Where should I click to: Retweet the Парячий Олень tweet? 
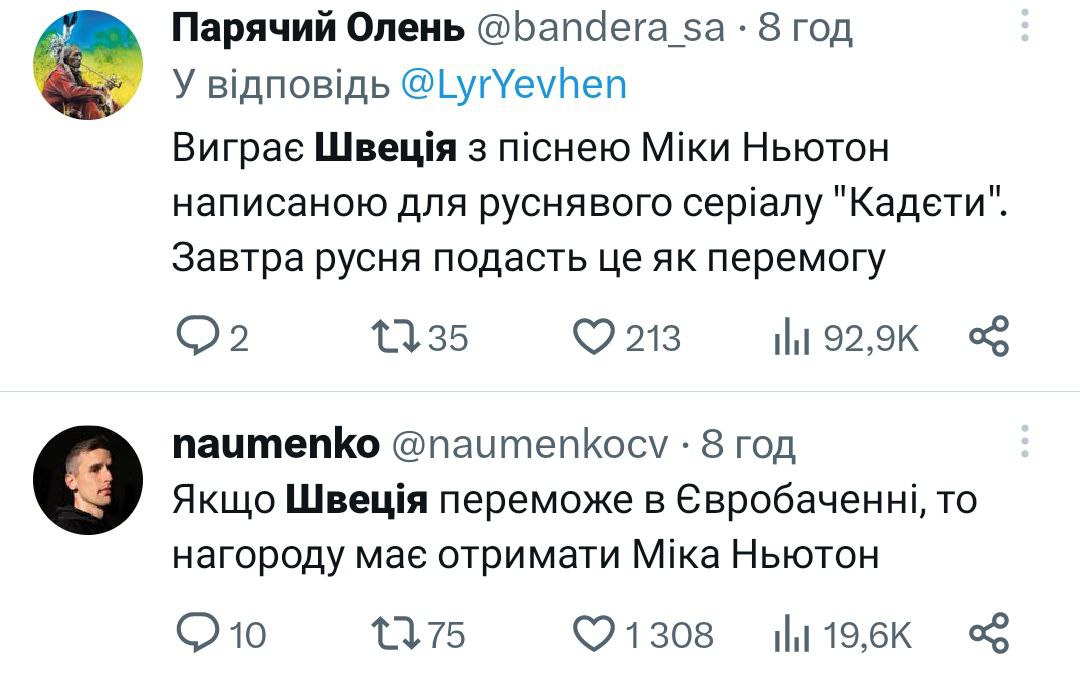pyautogui.click(x=396, y=339)
